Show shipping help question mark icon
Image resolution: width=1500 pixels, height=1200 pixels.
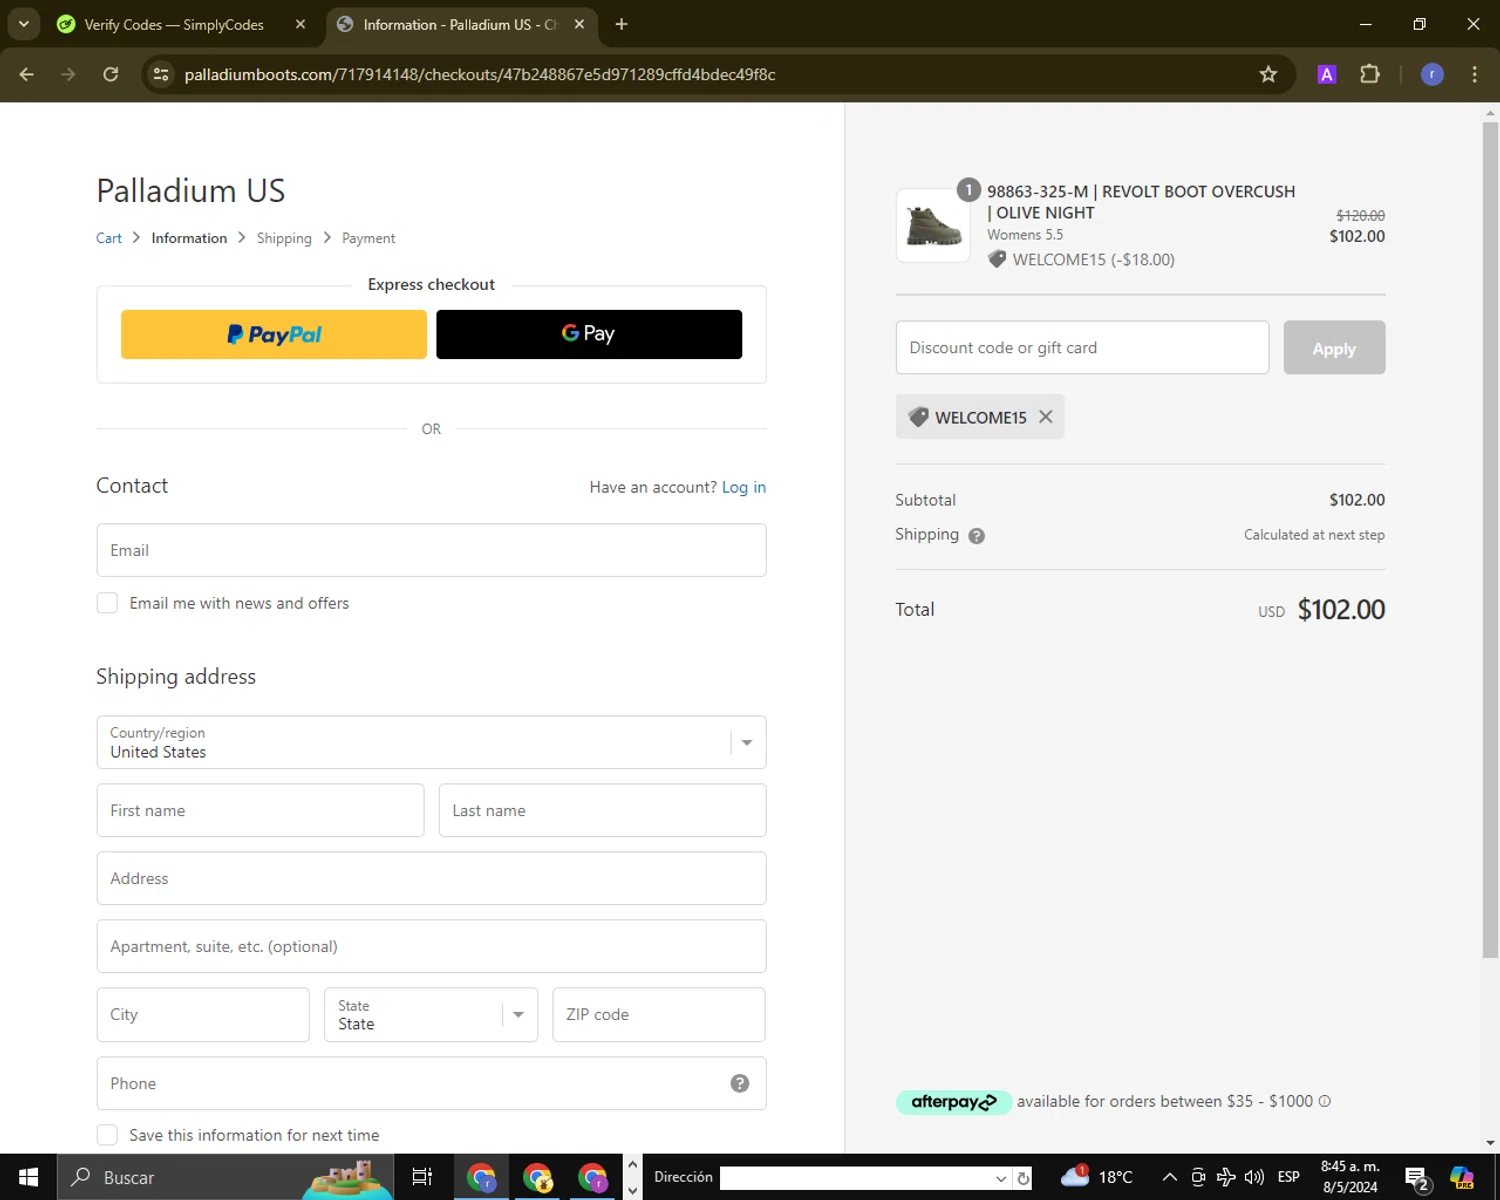[977, 535]
